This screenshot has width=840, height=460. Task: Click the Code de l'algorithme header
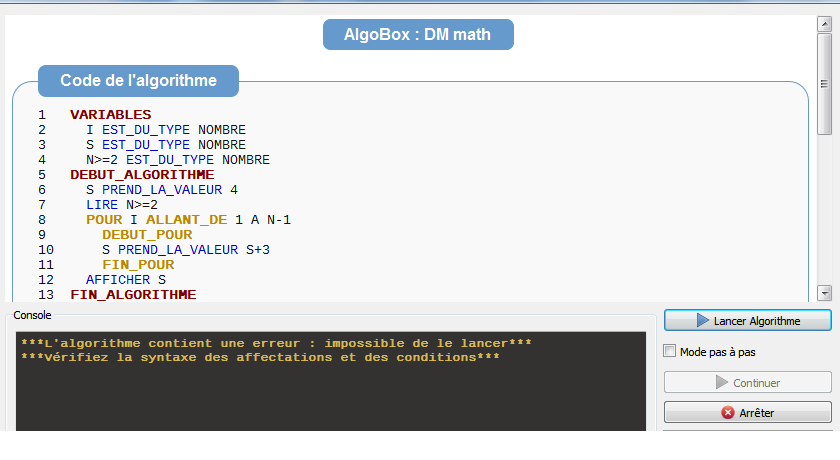138,81
